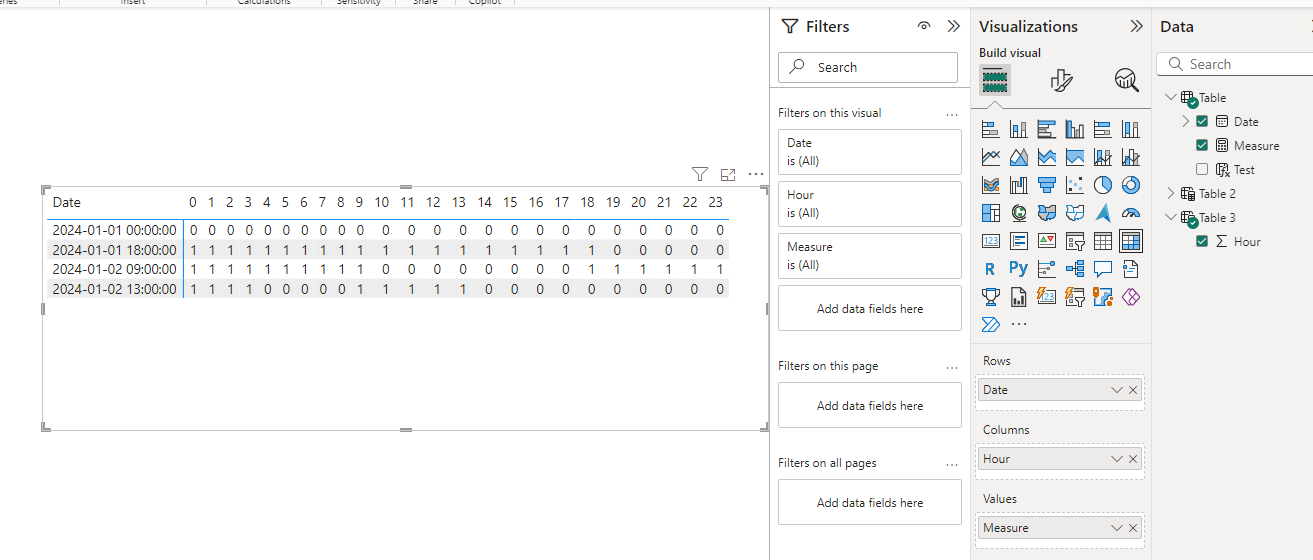This screenshot has height=560, width=1313.
Task: Open the Measure filter card
Action: point(870,256)
